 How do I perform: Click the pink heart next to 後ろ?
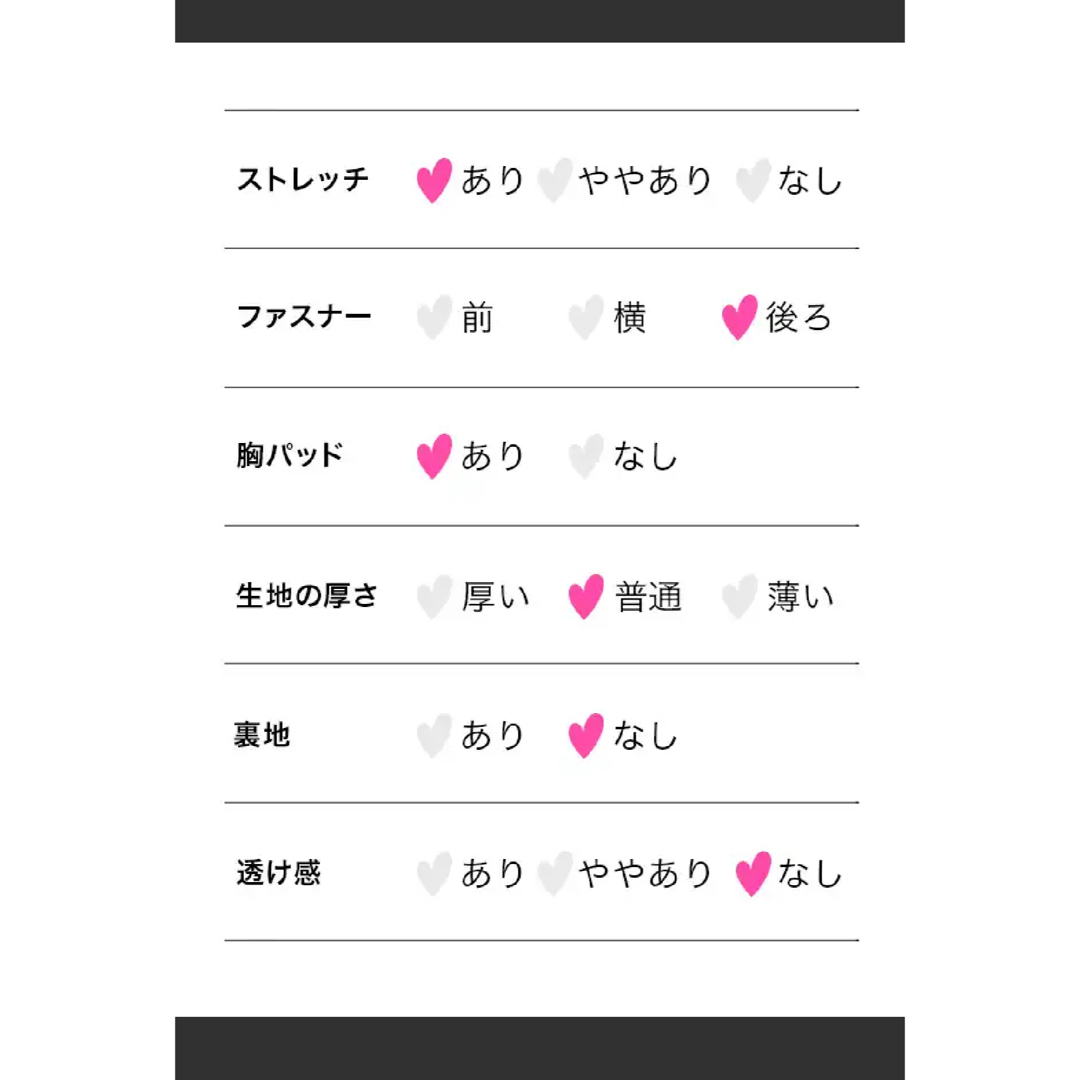click(x=740, y=318)
